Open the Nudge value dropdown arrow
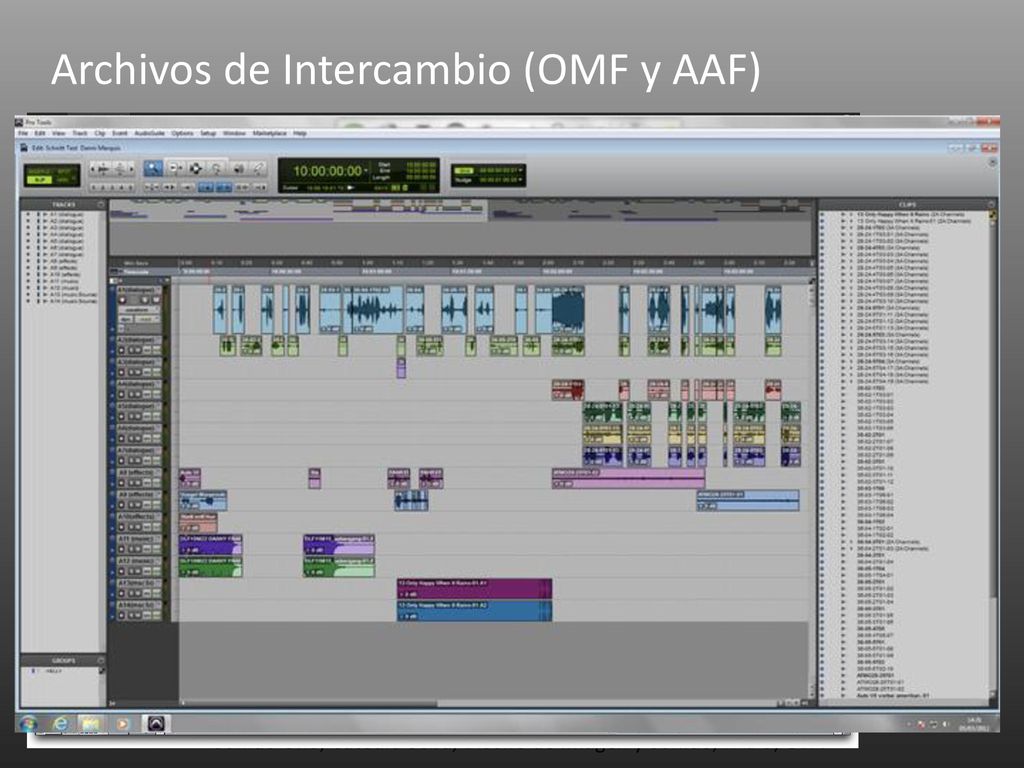The width and height of the screenshot is (1024, 768). click(x=520, y=180)
